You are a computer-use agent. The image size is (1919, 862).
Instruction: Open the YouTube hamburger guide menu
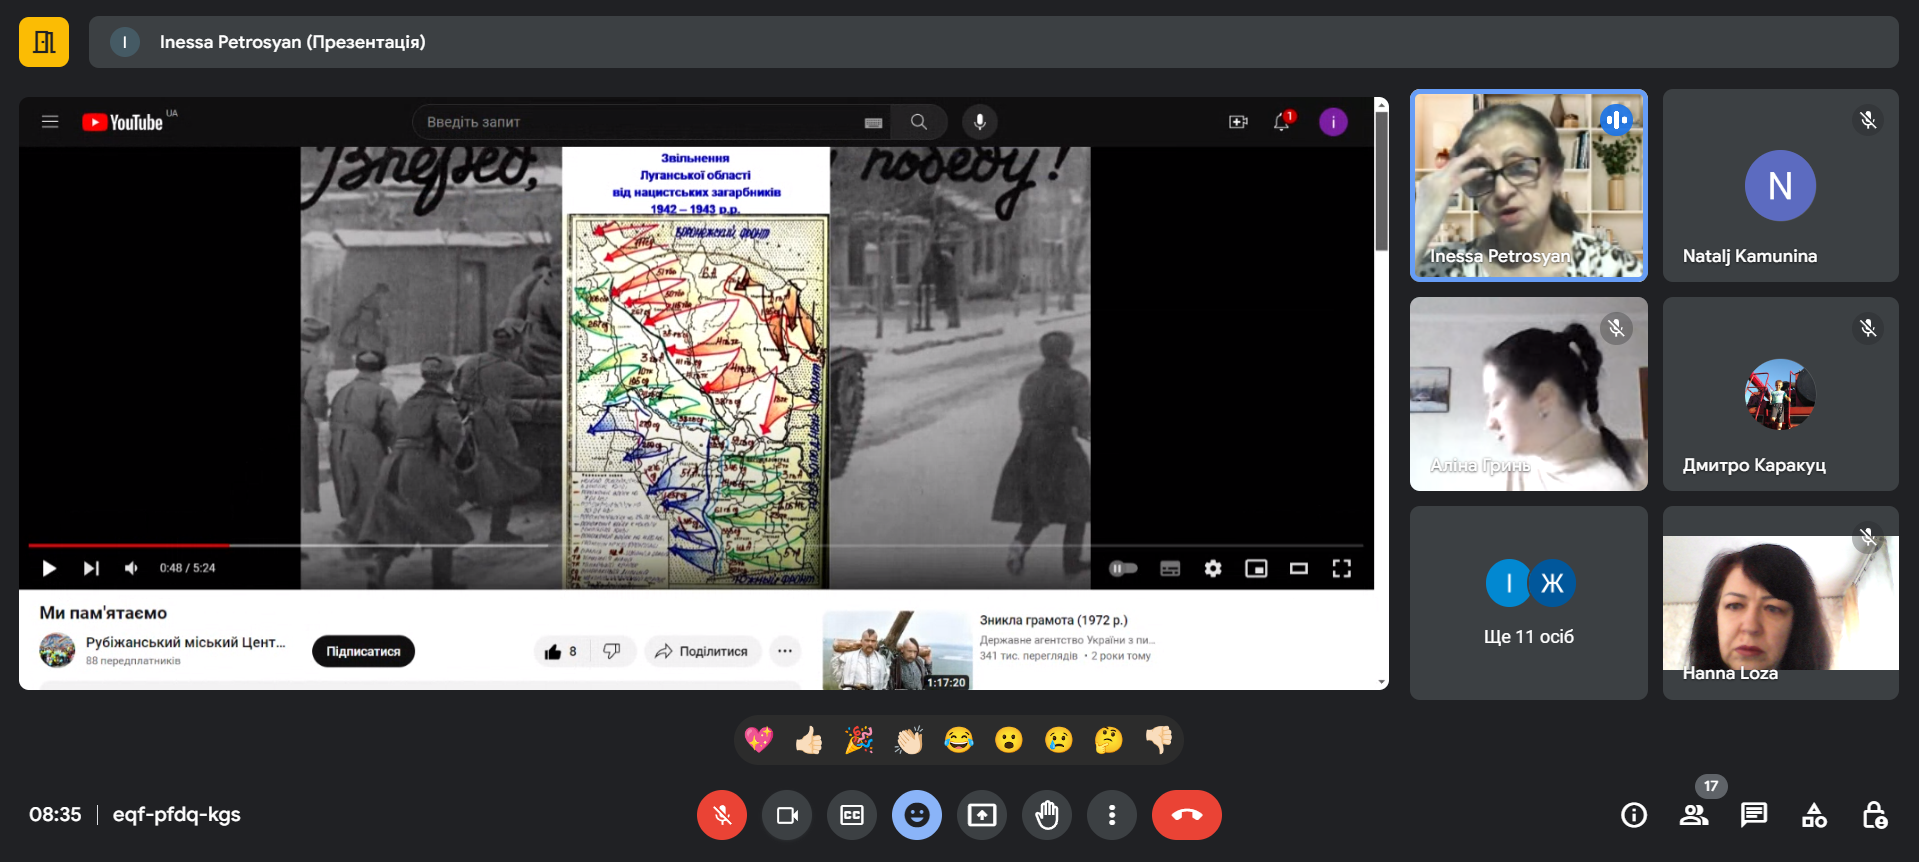click(50, 122)
